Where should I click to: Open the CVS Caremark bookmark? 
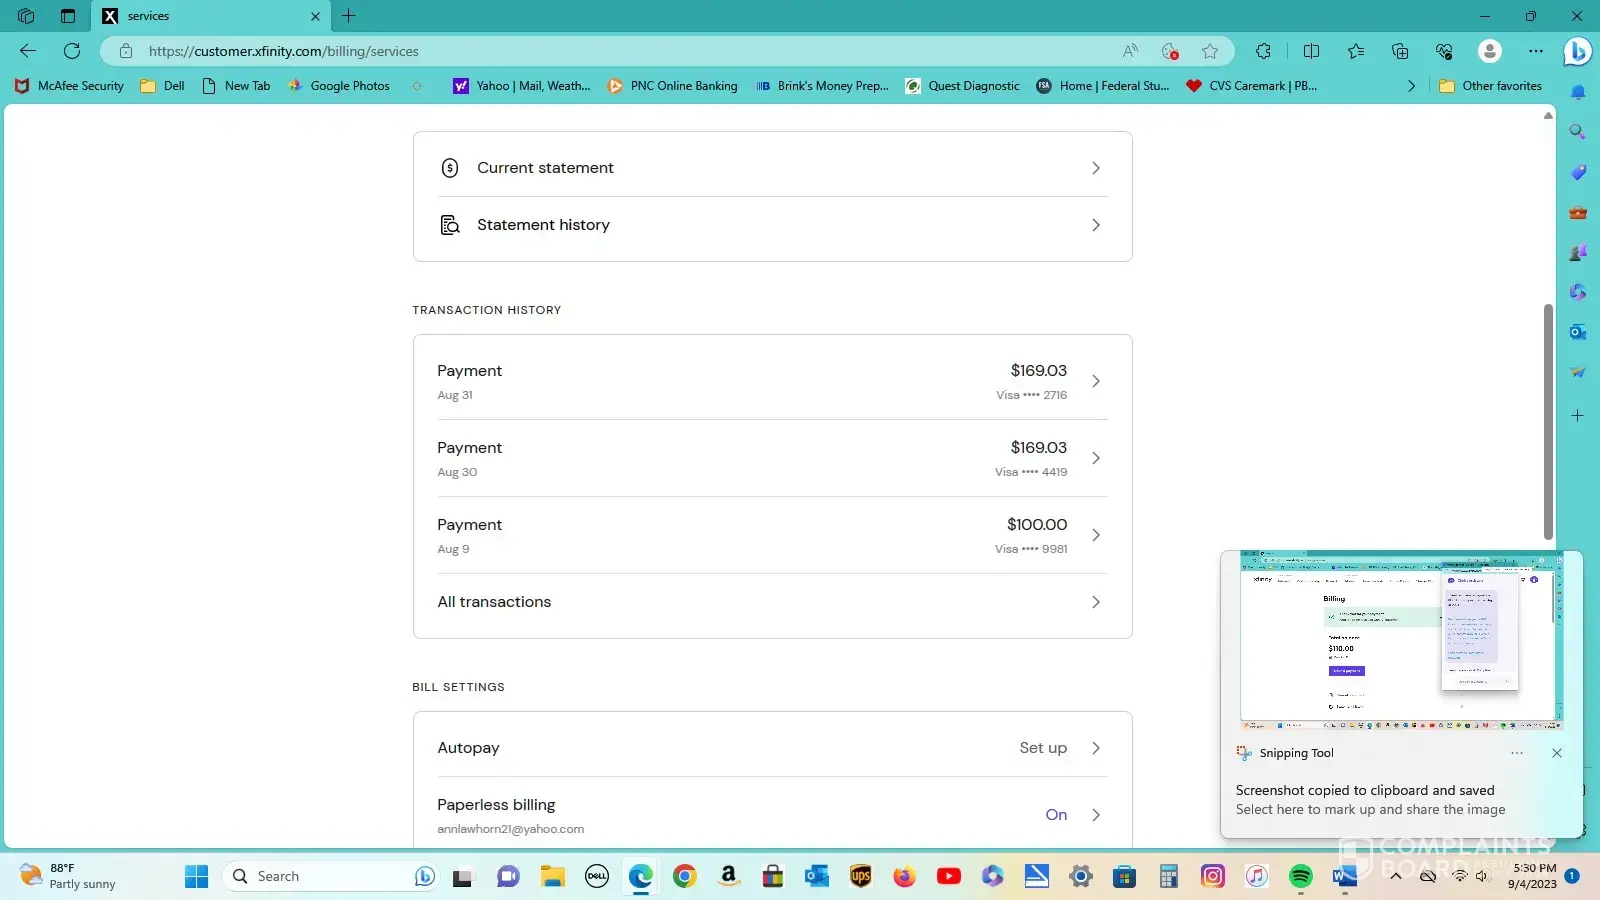[x=1251, y=86]
